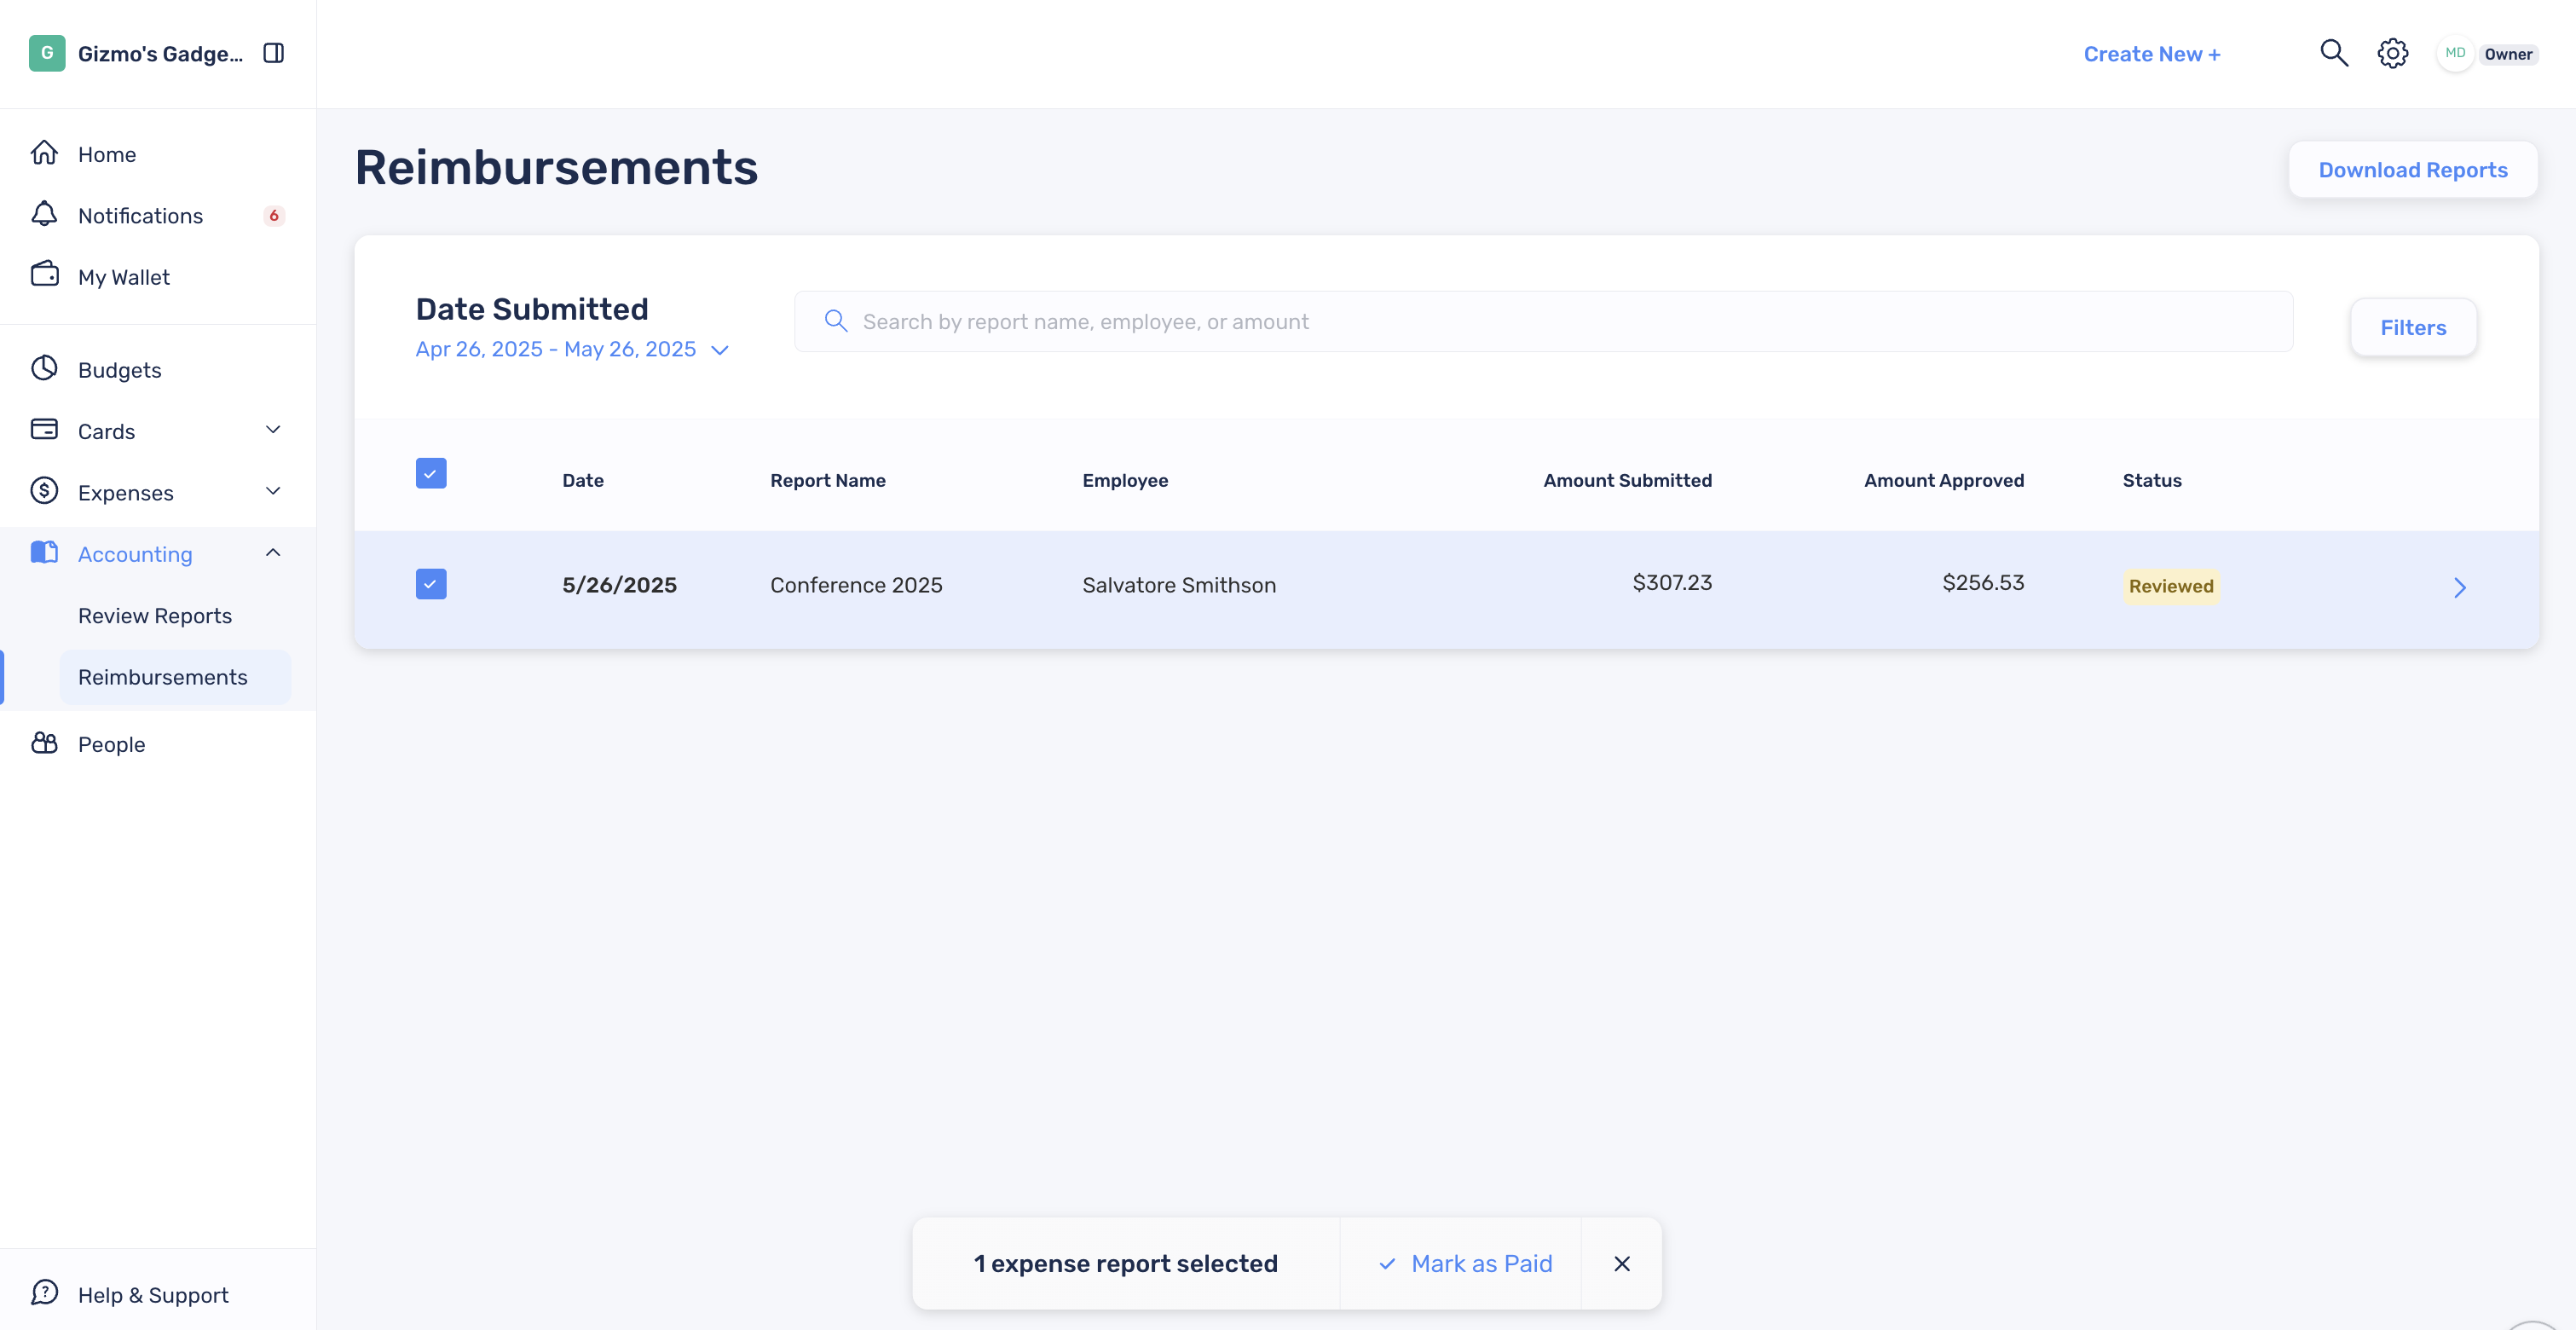Screen dimensions: 2576x1330
Task: Click the green Gizmo's Gadgets logo icon
Action: 47,53
